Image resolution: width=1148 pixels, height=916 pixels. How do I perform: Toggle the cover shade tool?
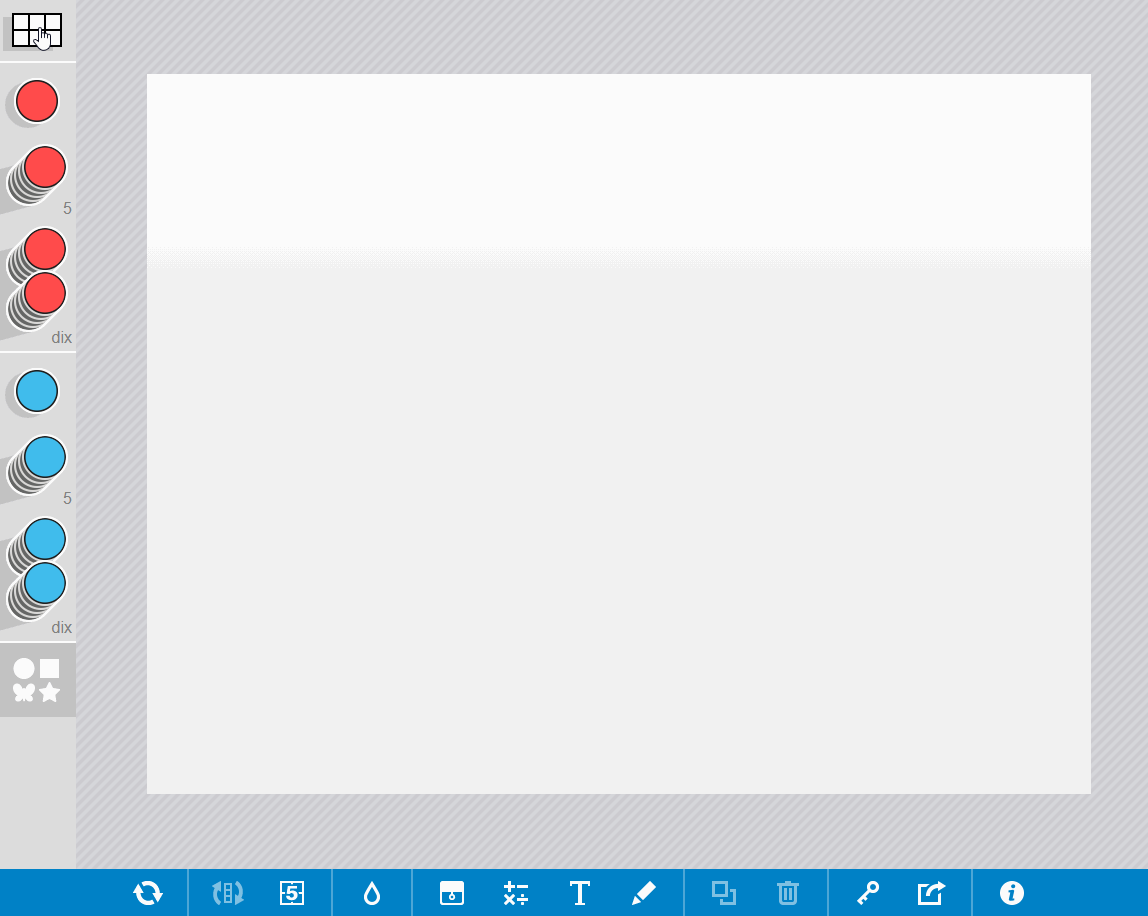(452, 893)
